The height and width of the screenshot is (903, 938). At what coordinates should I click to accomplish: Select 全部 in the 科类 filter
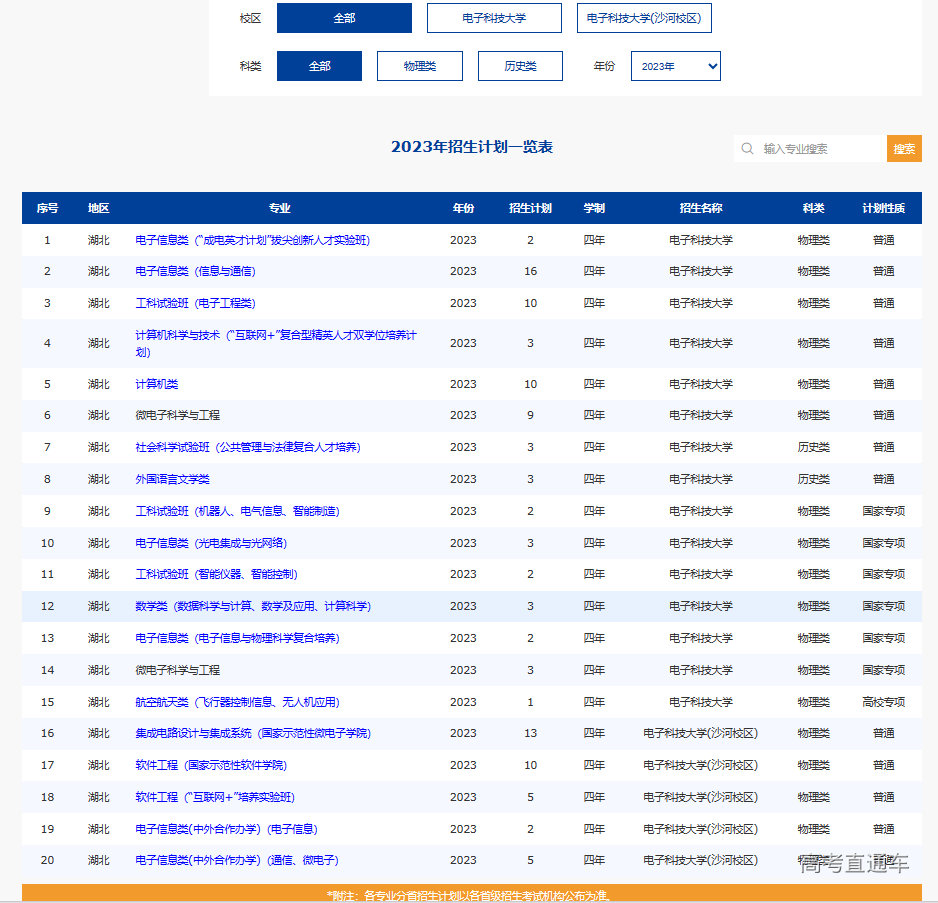click(x=319, y=66)
